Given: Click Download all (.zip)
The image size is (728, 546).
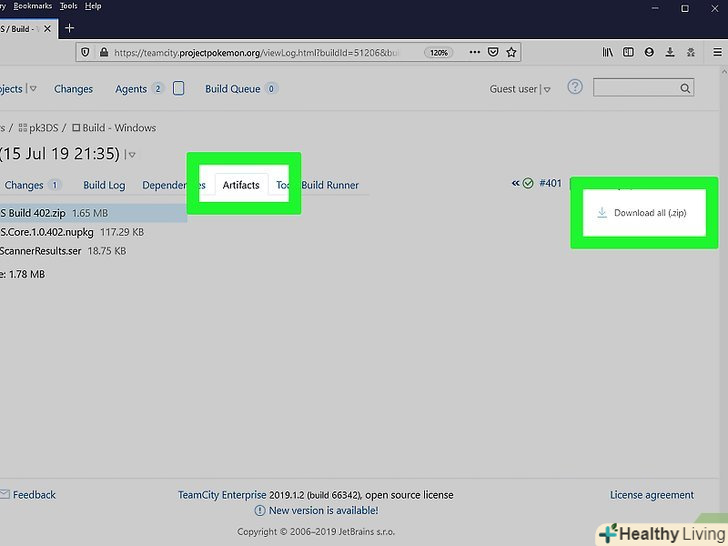Looking at the screenshot, I should click(x=650, y=213).
